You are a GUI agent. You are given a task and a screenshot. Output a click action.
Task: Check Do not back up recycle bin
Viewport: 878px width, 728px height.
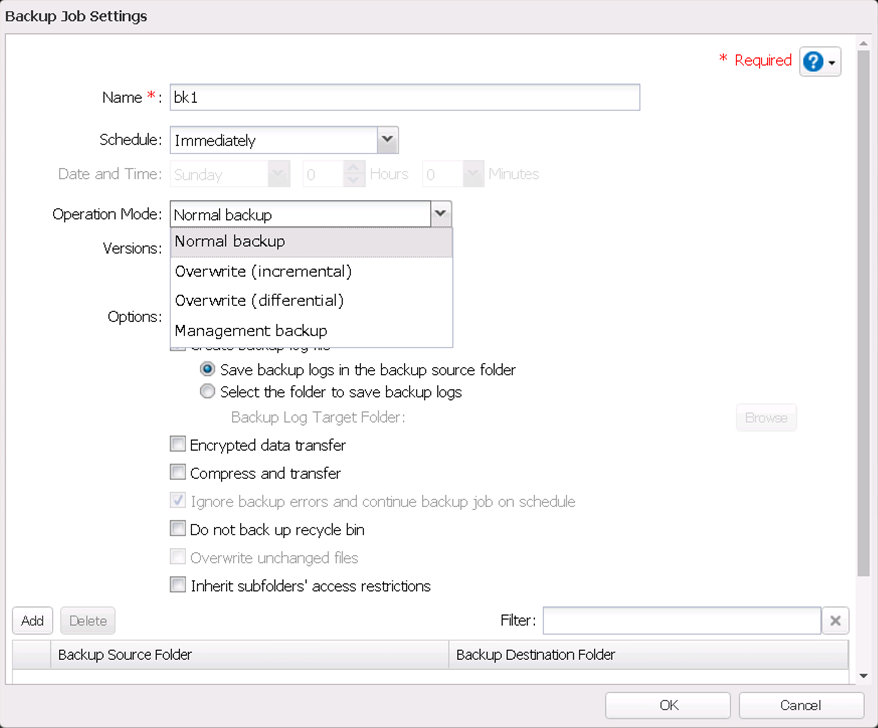point(178,529)
